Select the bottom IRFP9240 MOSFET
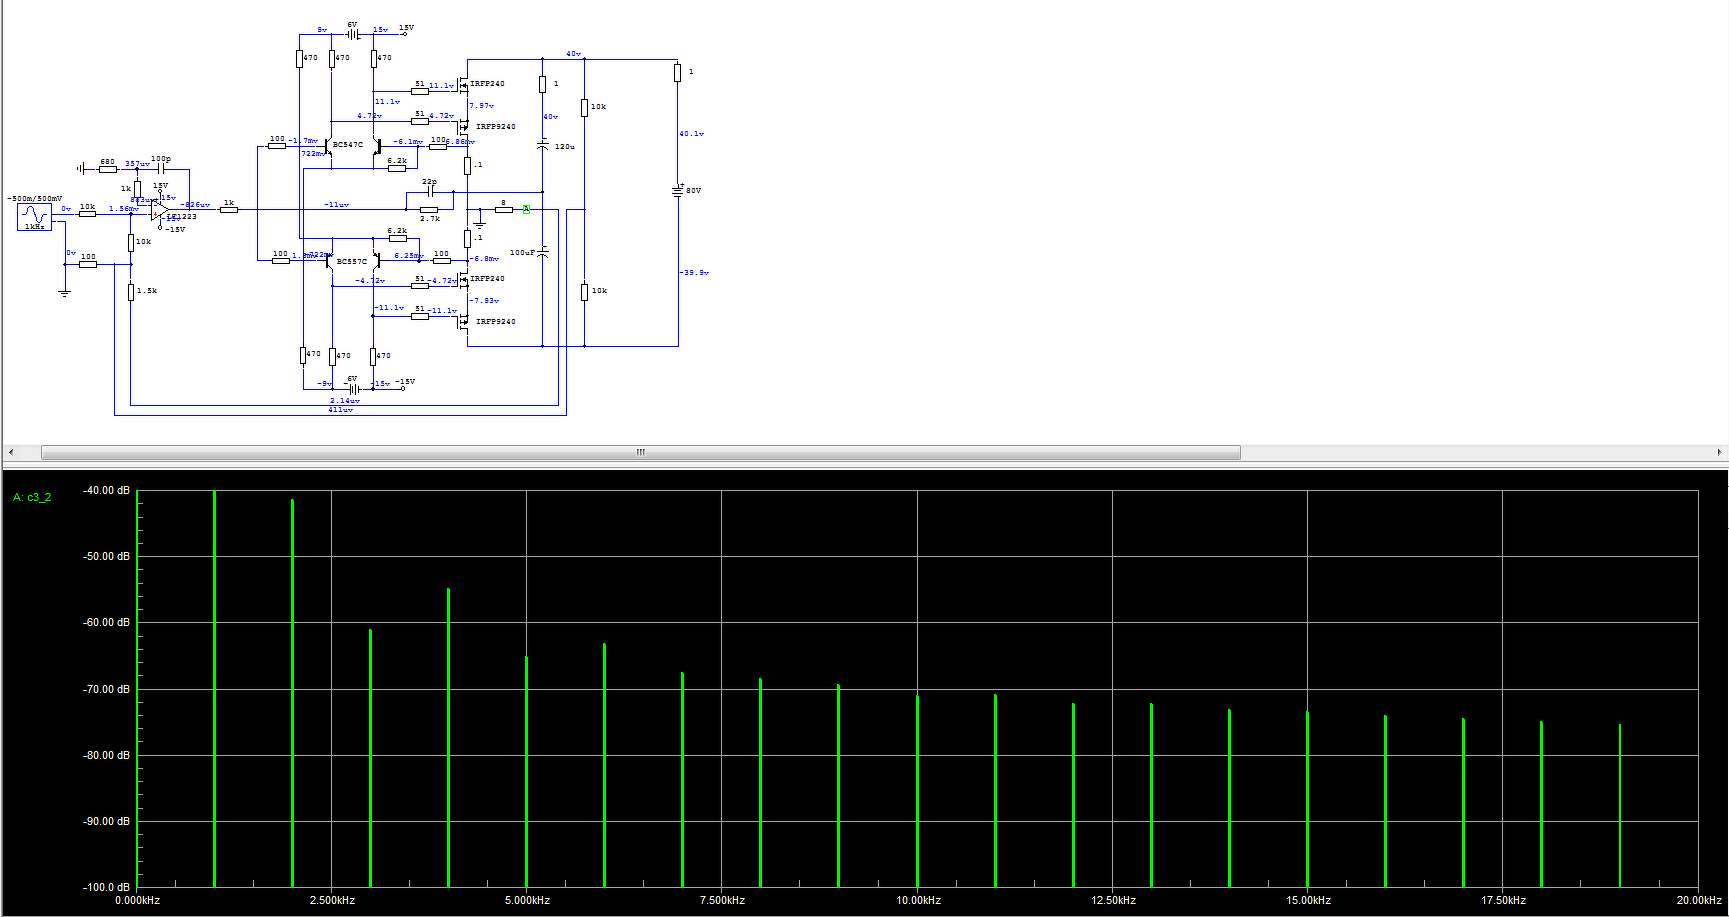The height and width of the screenshot is (917, 1729). [463, 322]
